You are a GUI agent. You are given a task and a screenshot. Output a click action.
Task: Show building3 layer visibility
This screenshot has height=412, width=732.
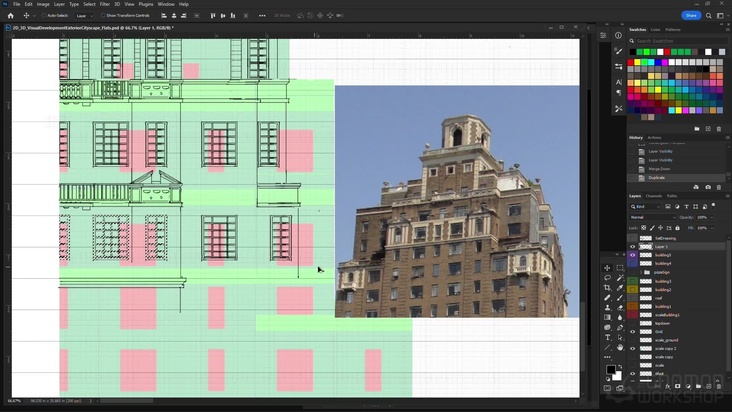point(633,281)
